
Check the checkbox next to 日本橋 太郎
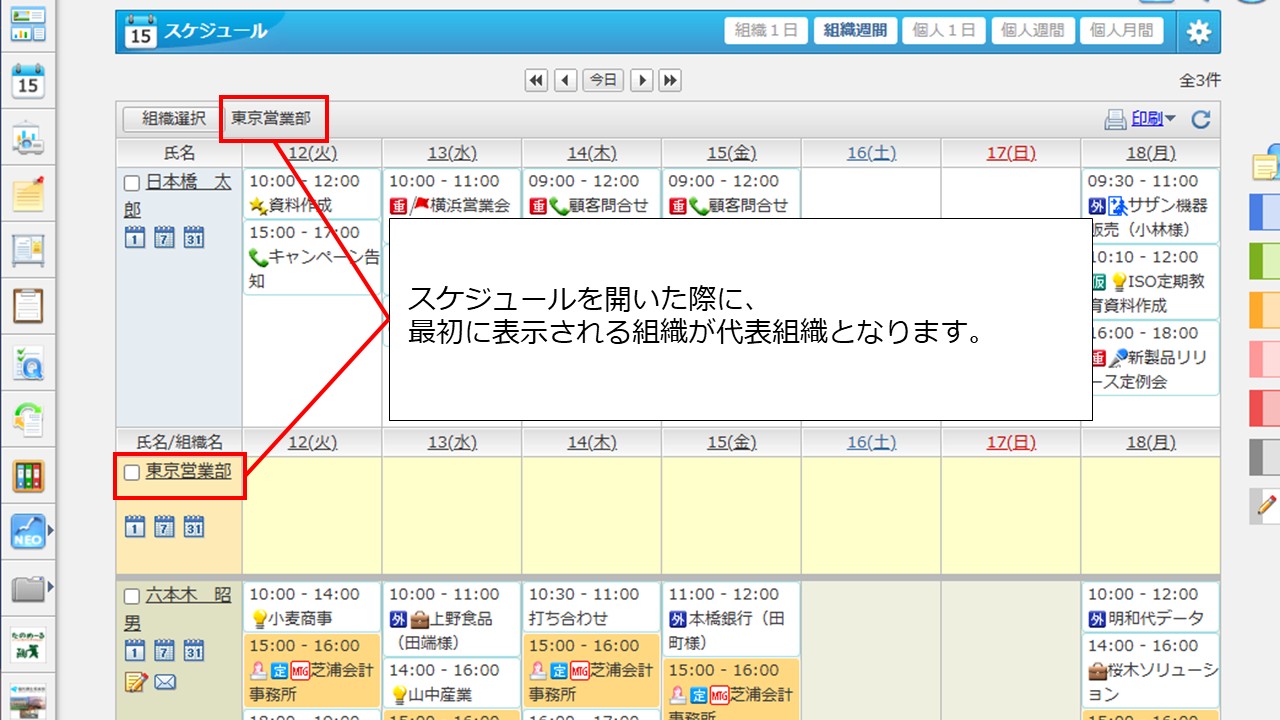click(x=132, y=183)
